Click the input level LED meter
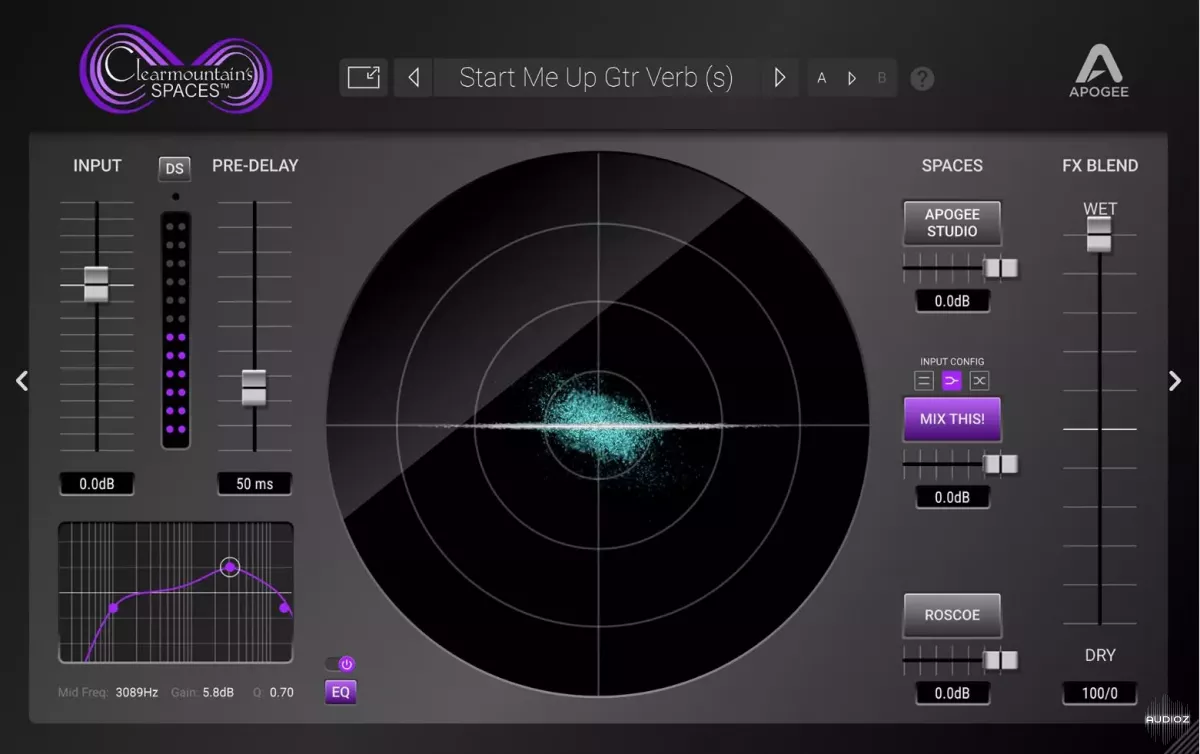The height and width of the screenshot is (754, 1200). click(x=176, y=329)
